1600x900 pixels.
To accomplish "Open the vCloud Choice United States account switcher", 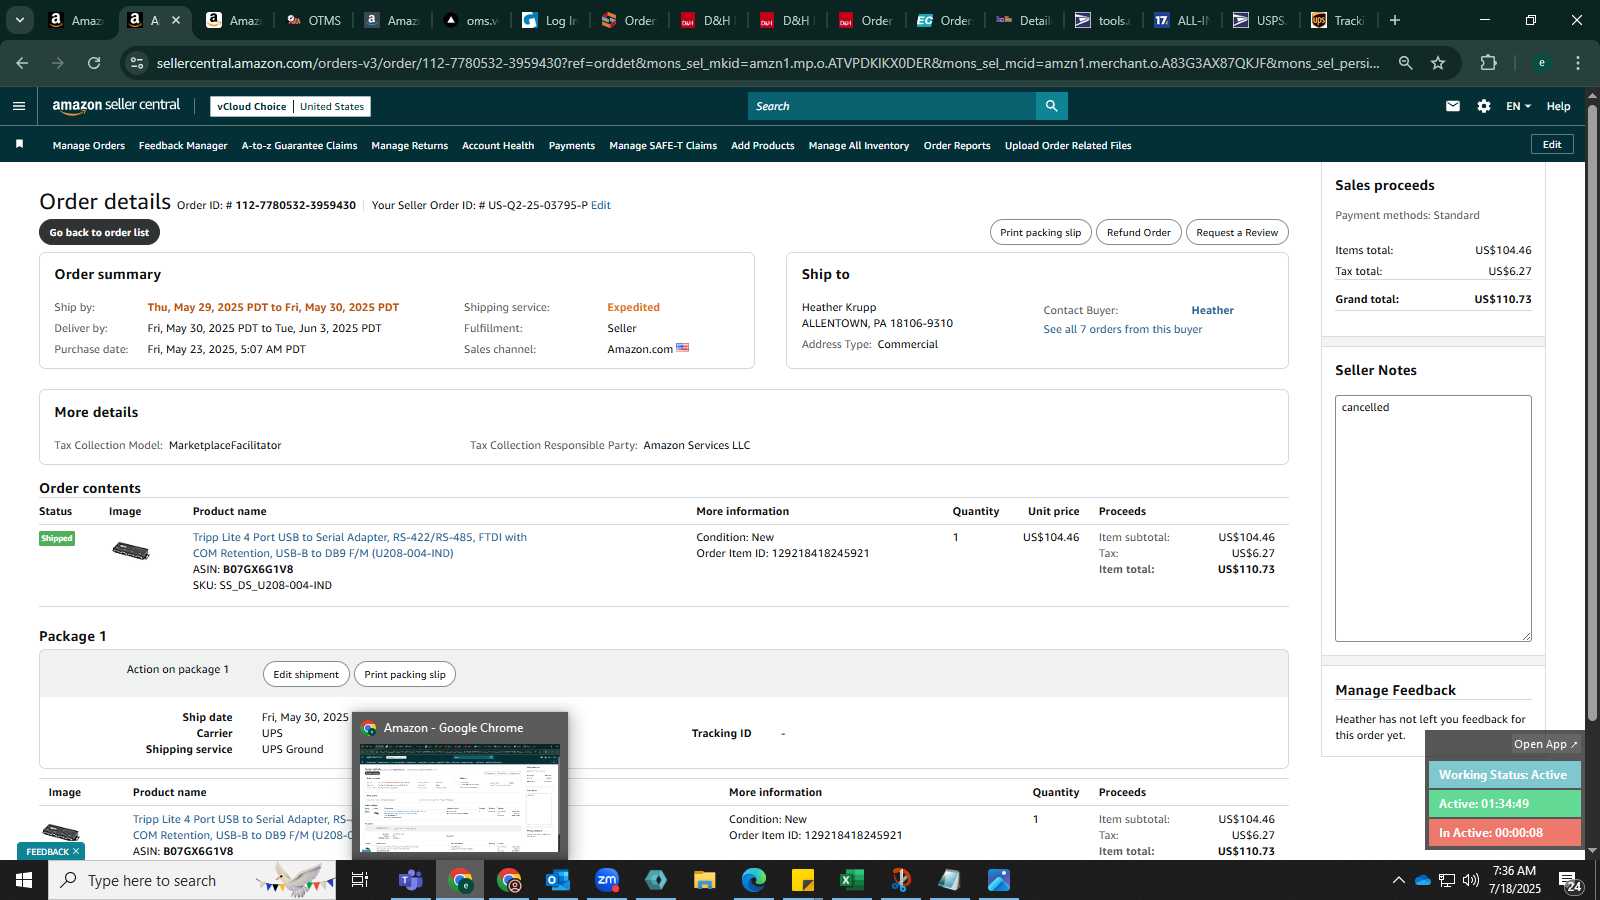I will click(x=291, y=106).
